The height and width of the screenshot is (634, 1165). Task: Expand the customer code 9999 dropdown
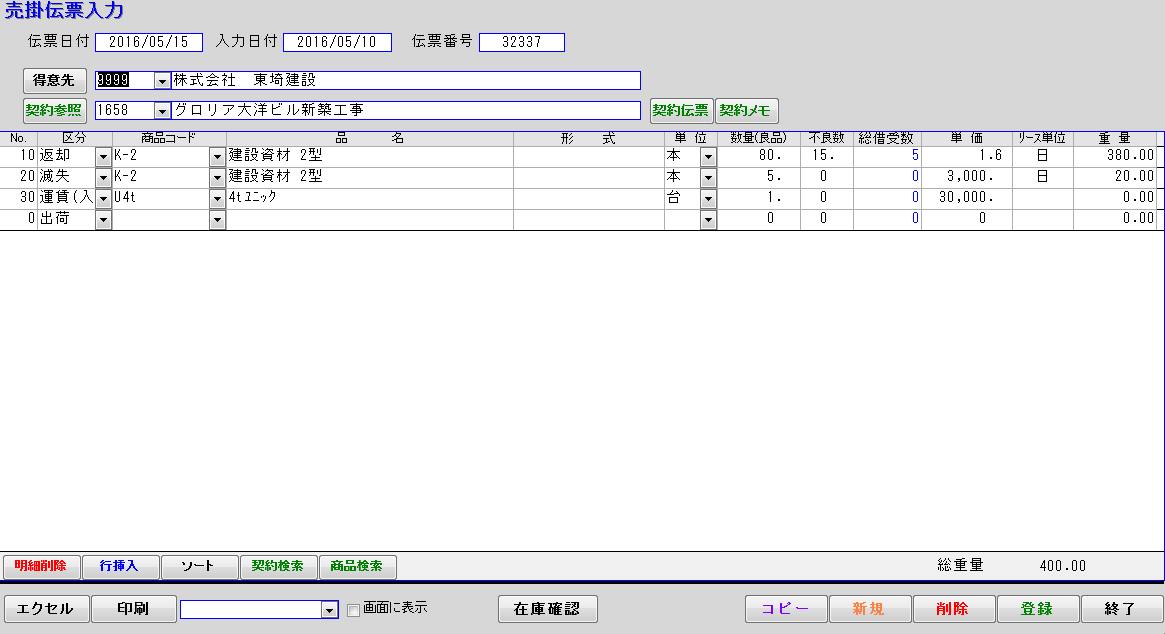coord(162,81)
